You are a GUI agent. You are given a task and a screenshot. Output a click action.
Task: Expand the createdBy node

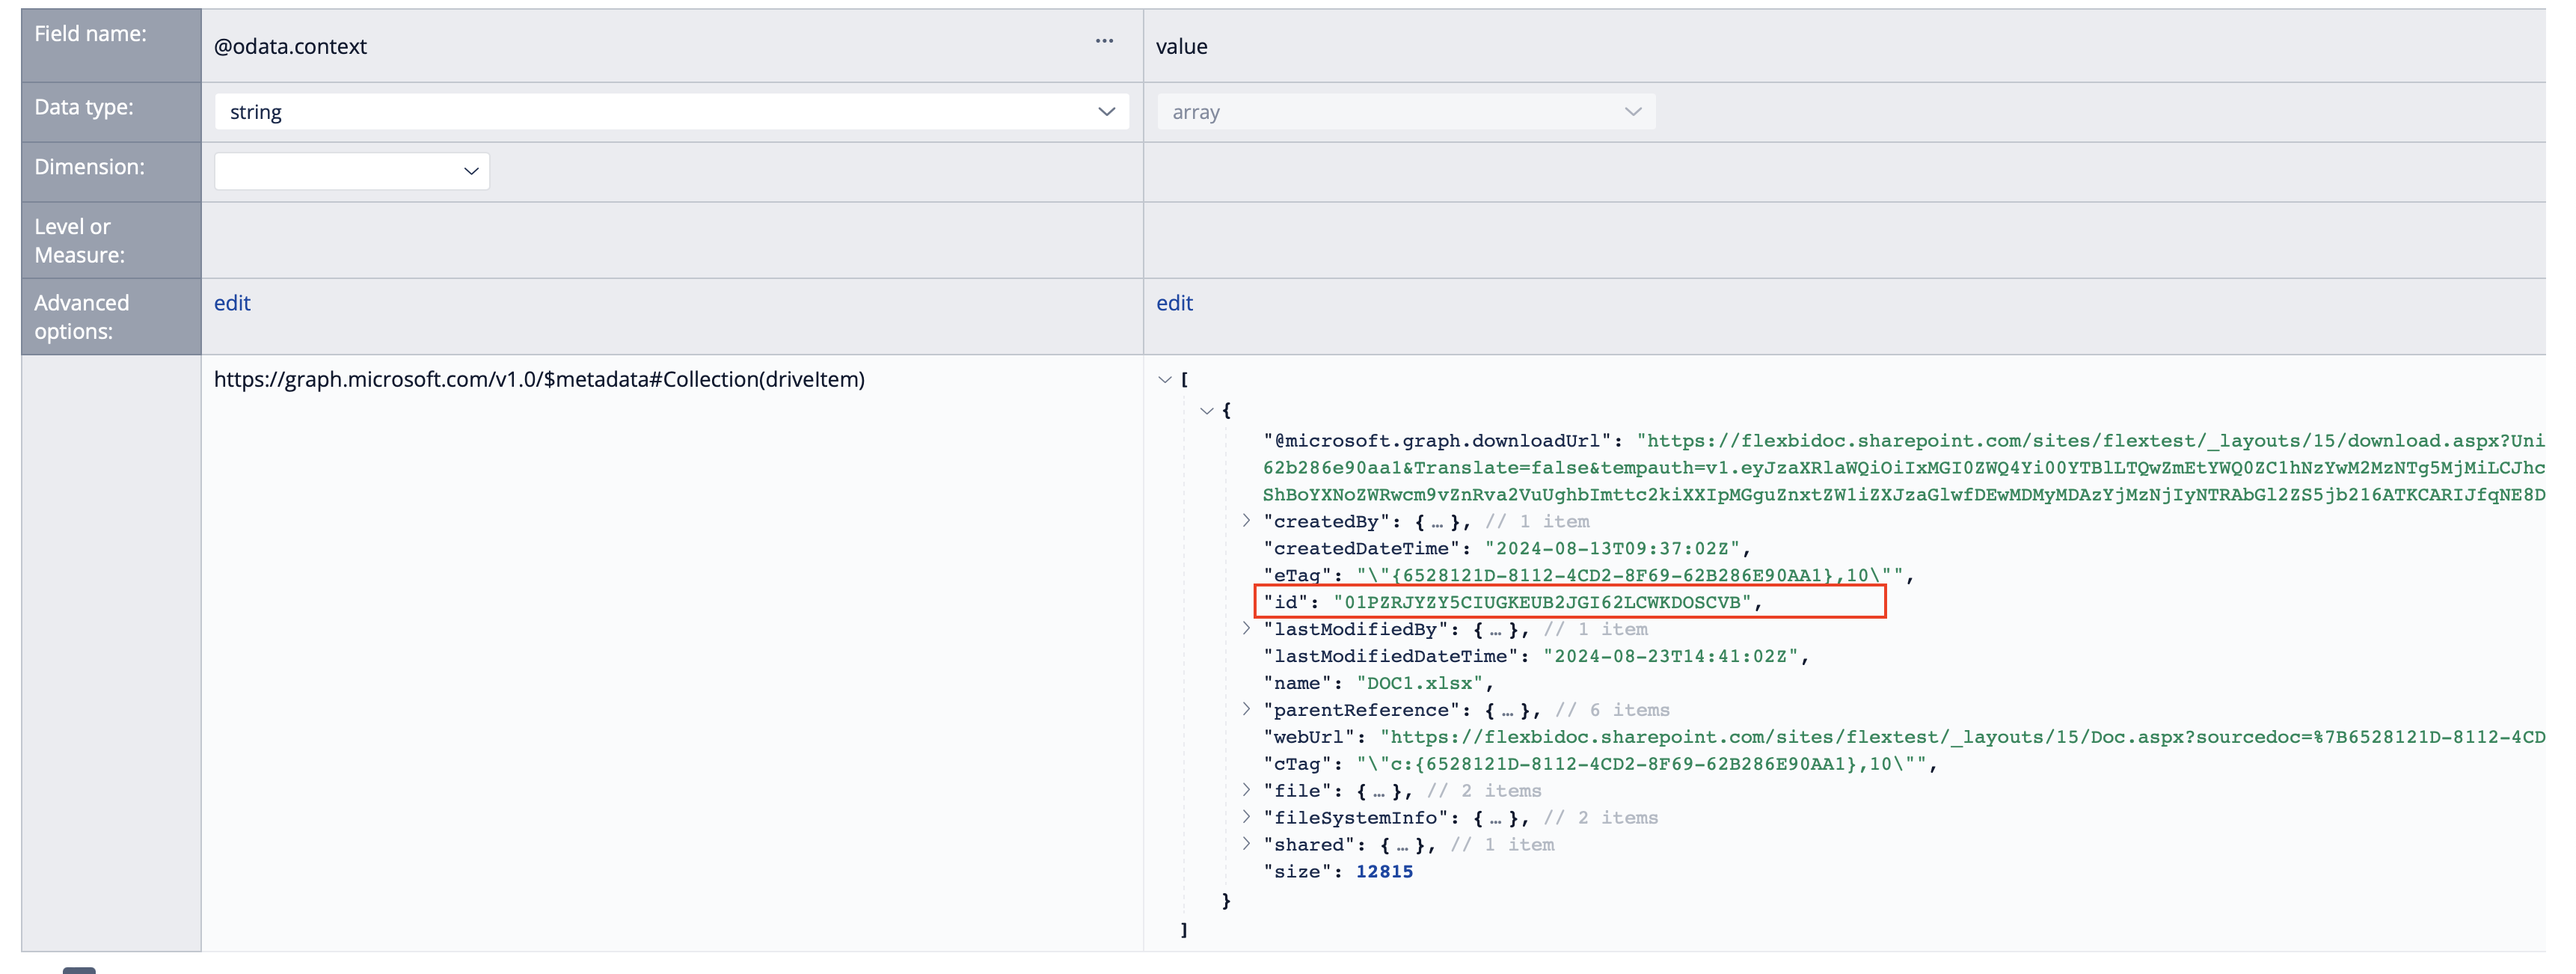pos(1246,520)
